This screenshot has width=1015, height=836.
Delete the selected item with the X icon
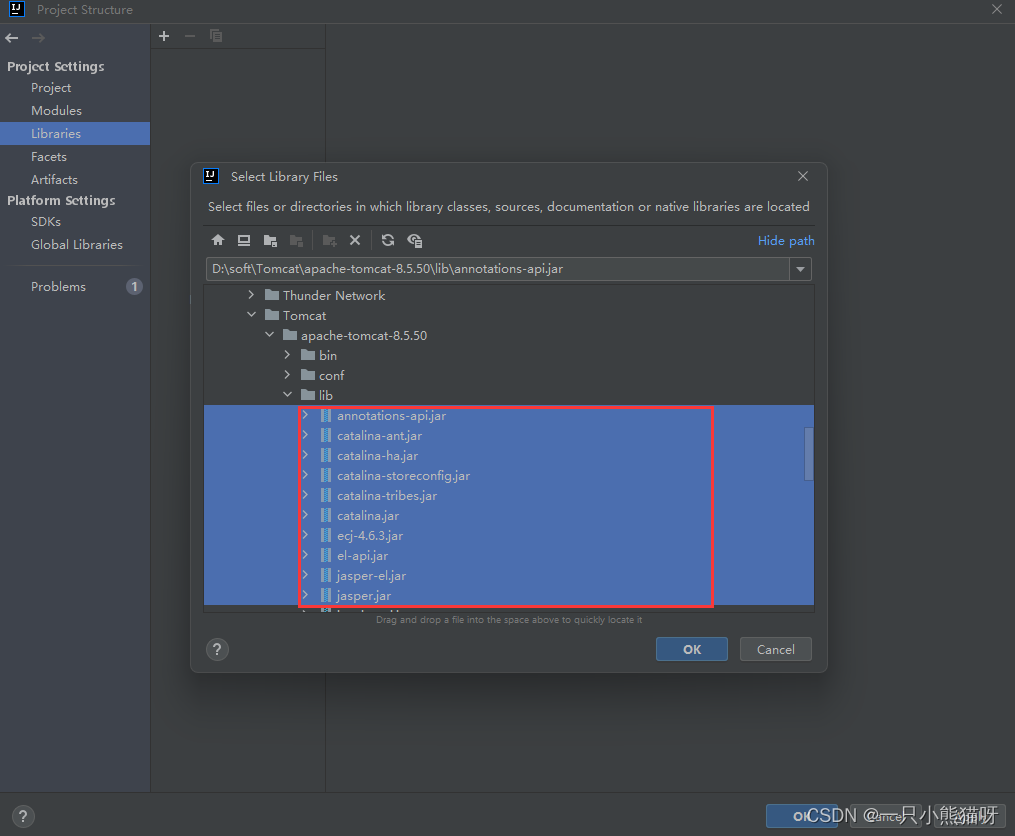tap(355, 240)
